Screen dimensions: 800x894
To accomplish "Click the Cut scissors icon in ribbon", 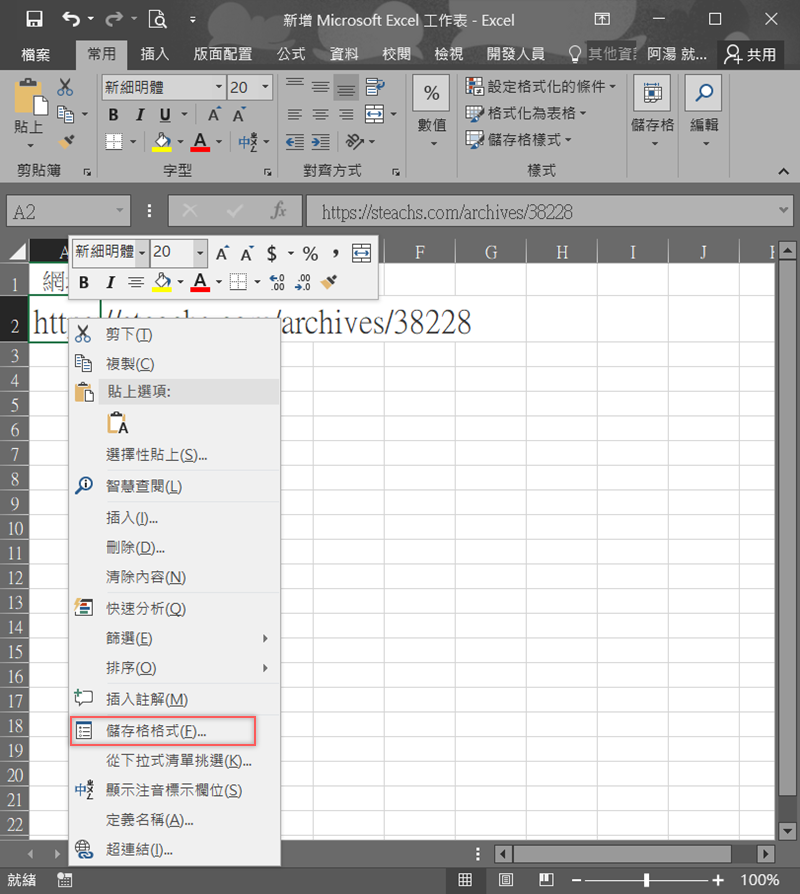I will pyautogui.click(x=66, y=88).
